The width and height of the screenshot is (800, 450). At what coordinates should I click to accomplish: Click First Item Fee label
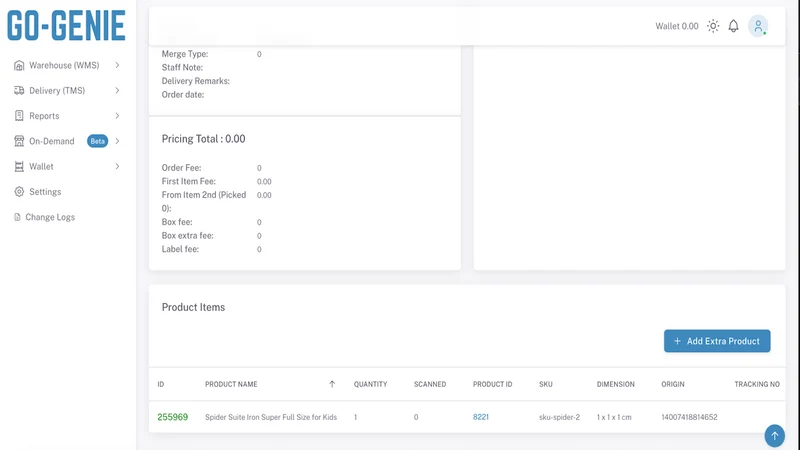(x=189, y=181)
